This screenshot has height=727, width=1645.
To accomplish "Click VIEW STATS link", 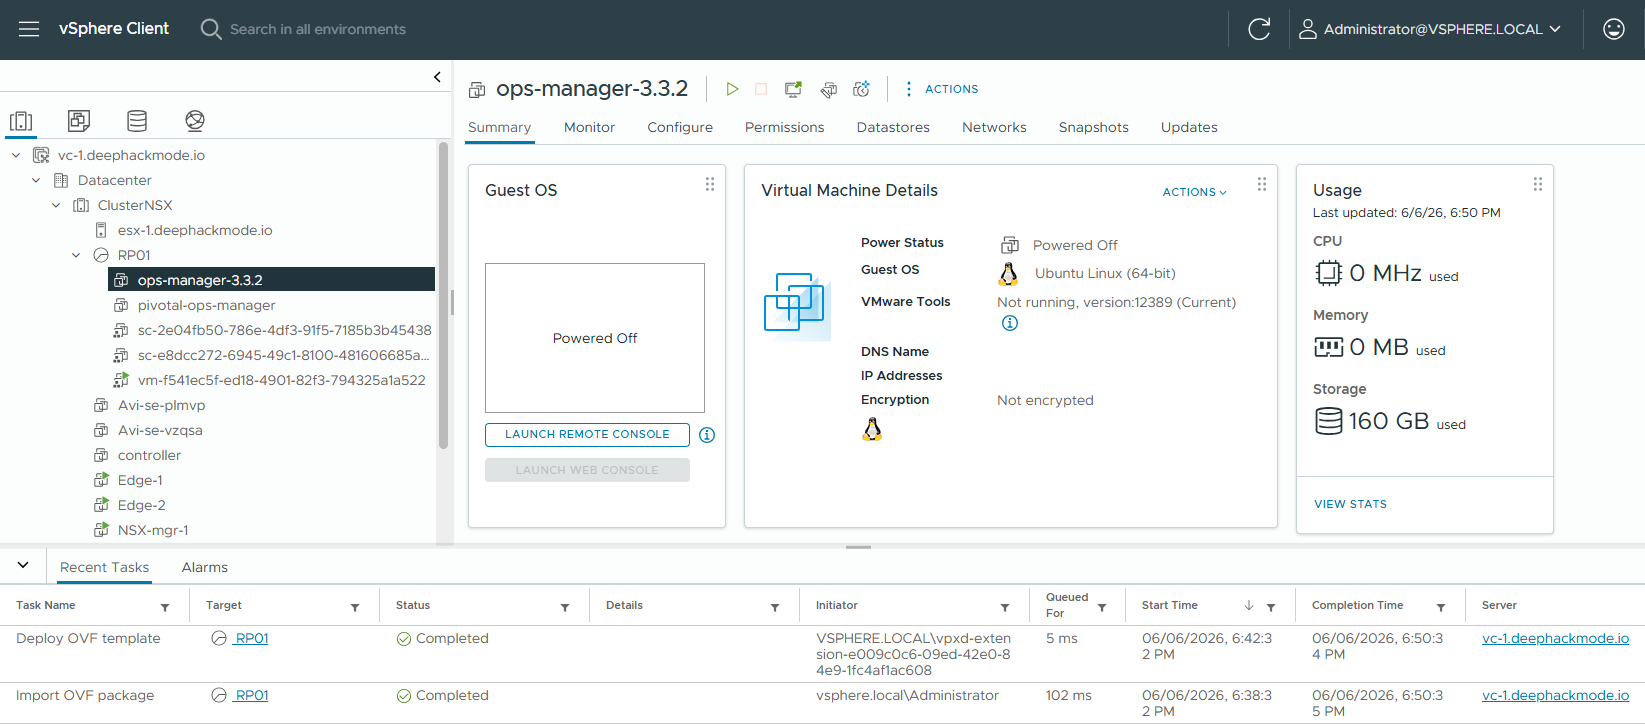I will pos(1350,504).
